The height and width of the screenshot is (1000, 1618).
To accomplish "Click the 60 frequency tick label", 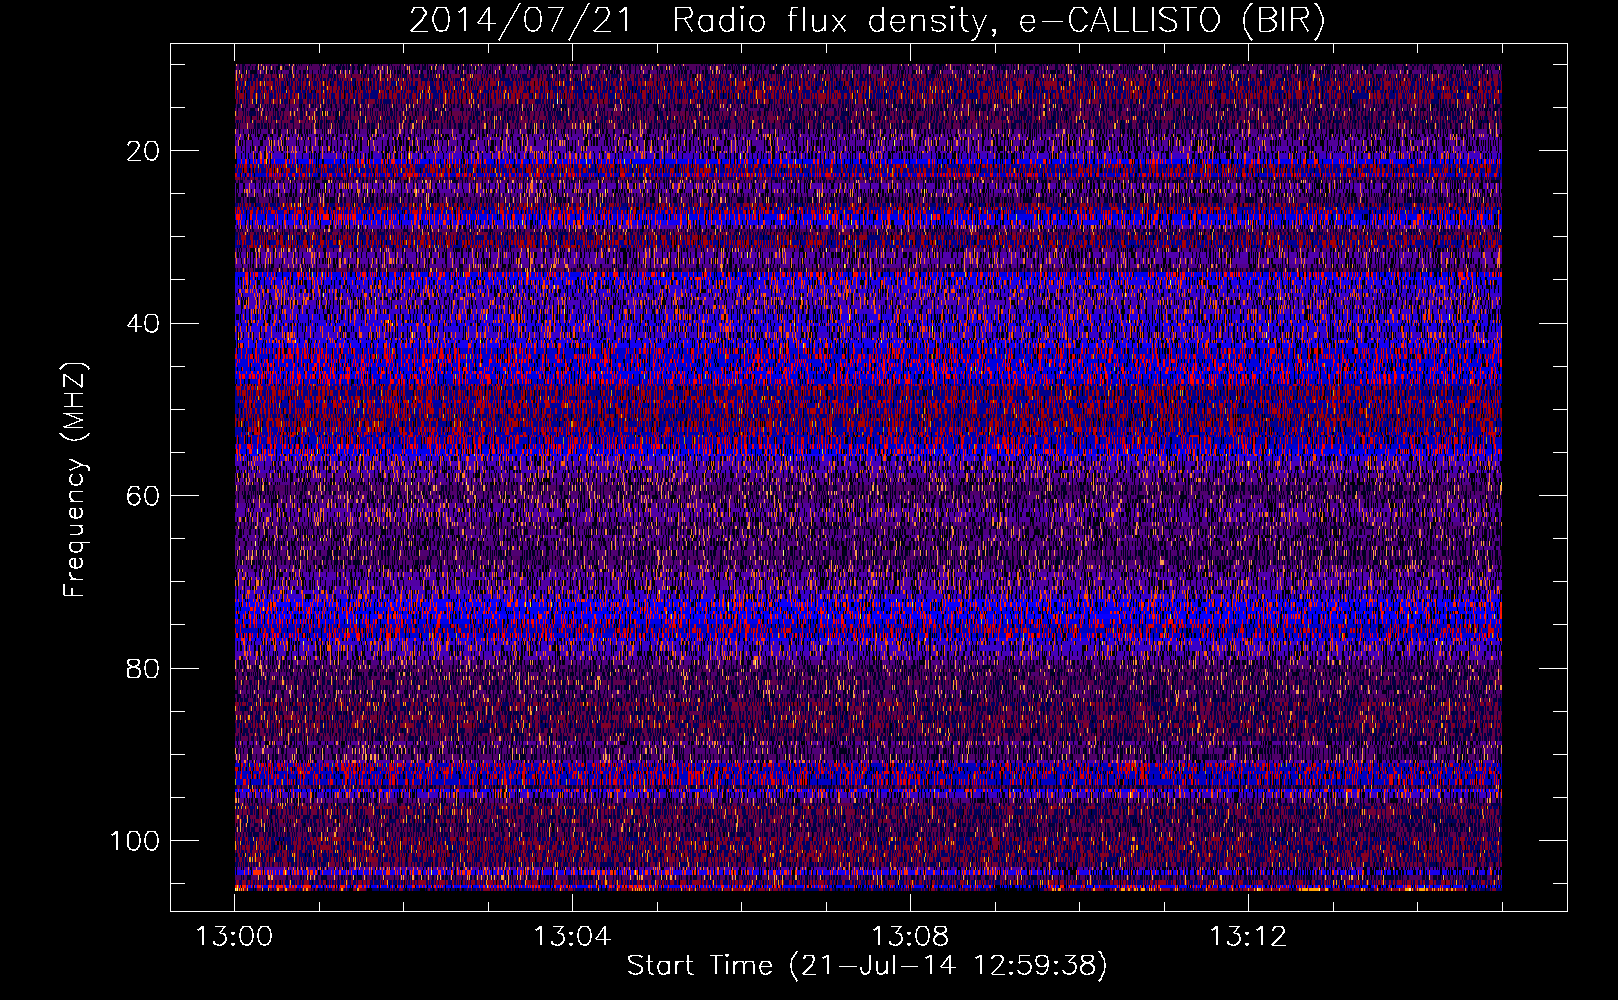I will 143,496.
